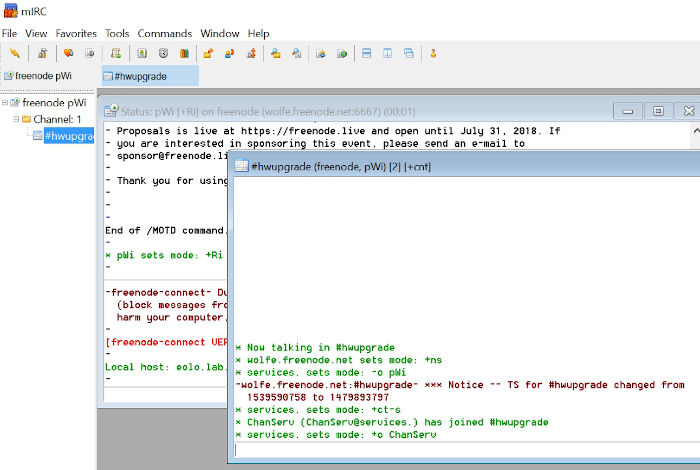Click 'pWi sets mode: +Ri' line

click(164, 255)
